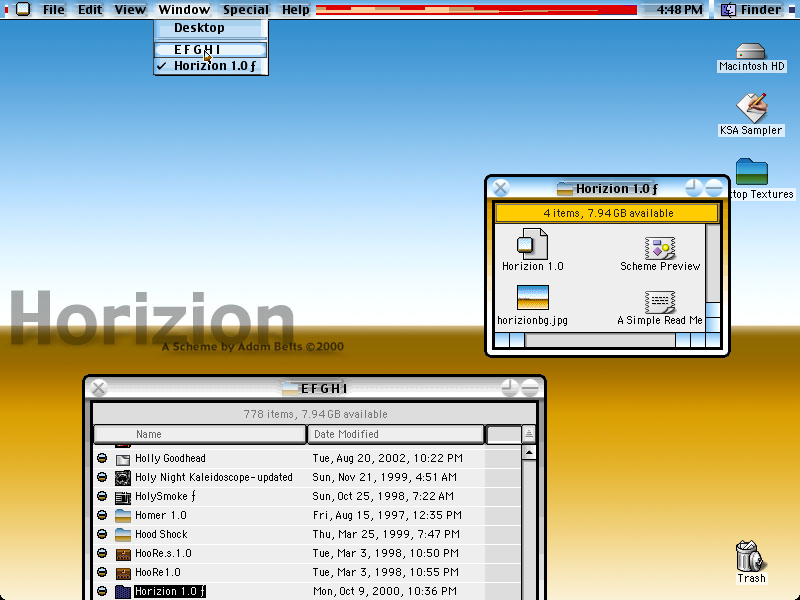The width and height of the screenshot is (800, 600).
Task: Open the Help menu
Action: [x=295, y=10]
